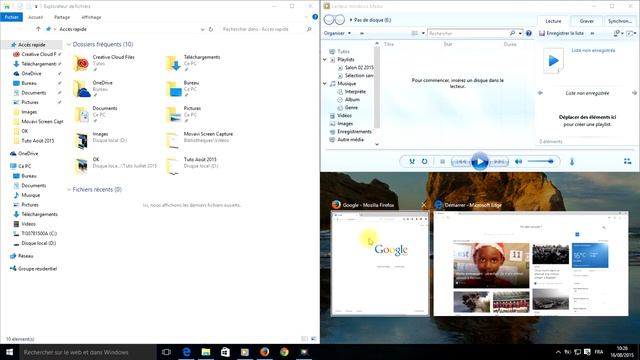Viewport: 640px width, 360px height.
Task: Click the Explorer help icon
Action: [x=315, y=17]
